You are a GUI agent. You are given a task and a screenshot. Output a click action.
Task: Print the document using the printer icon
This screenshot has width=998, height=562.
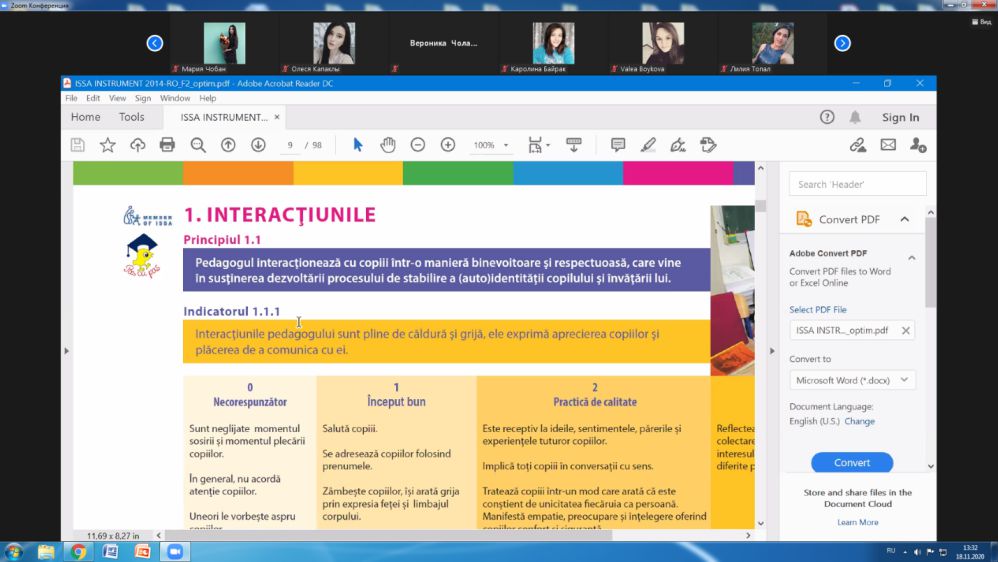[167, 145]
